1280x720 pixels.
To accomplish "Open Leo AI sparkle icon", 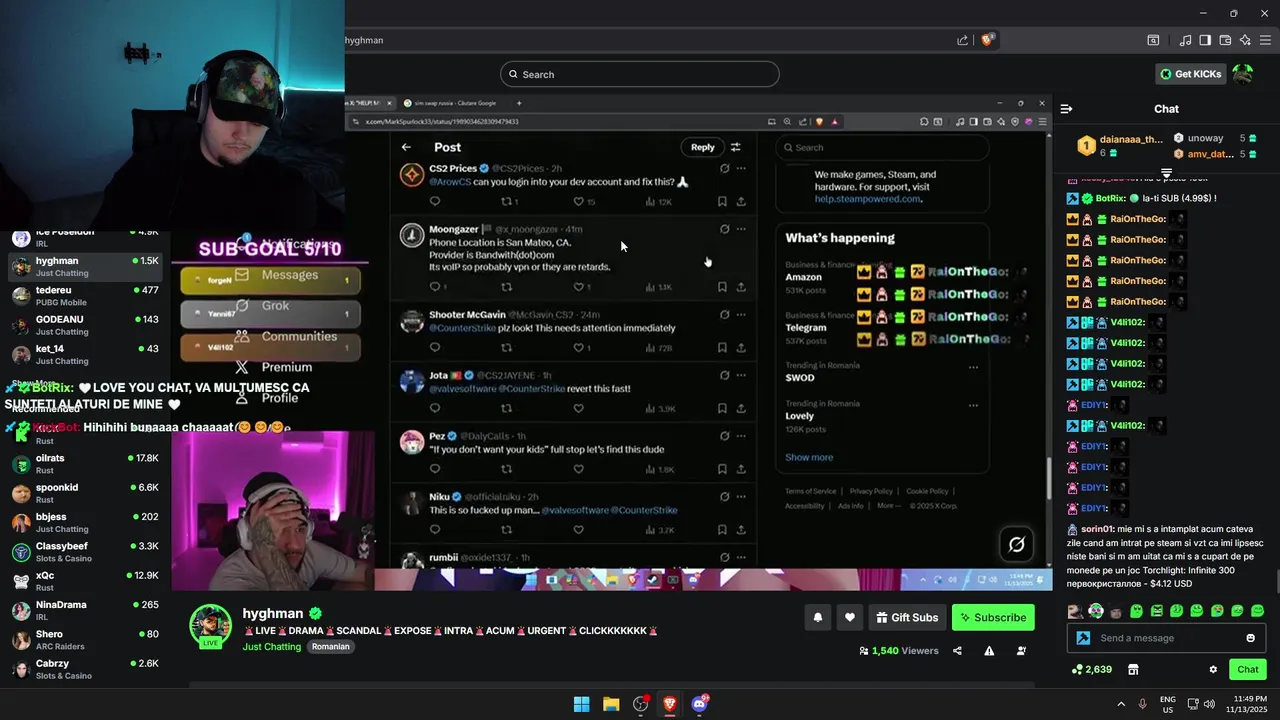I will click(1245, 40).
